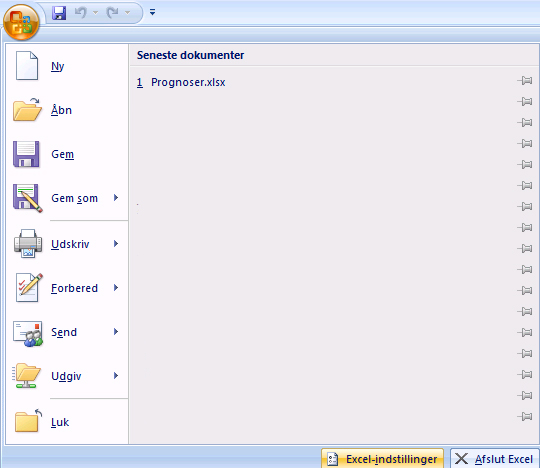Viewport: 540px width, 468px height.
Task: Expand the Gem som submenu arrow
Action: [x=116, y=198]
